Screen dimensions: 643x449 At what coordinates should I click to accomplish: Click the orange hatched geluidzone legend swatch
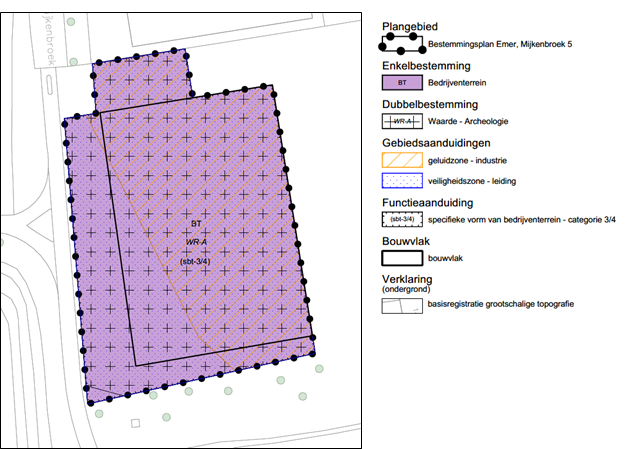click(402, 160)
